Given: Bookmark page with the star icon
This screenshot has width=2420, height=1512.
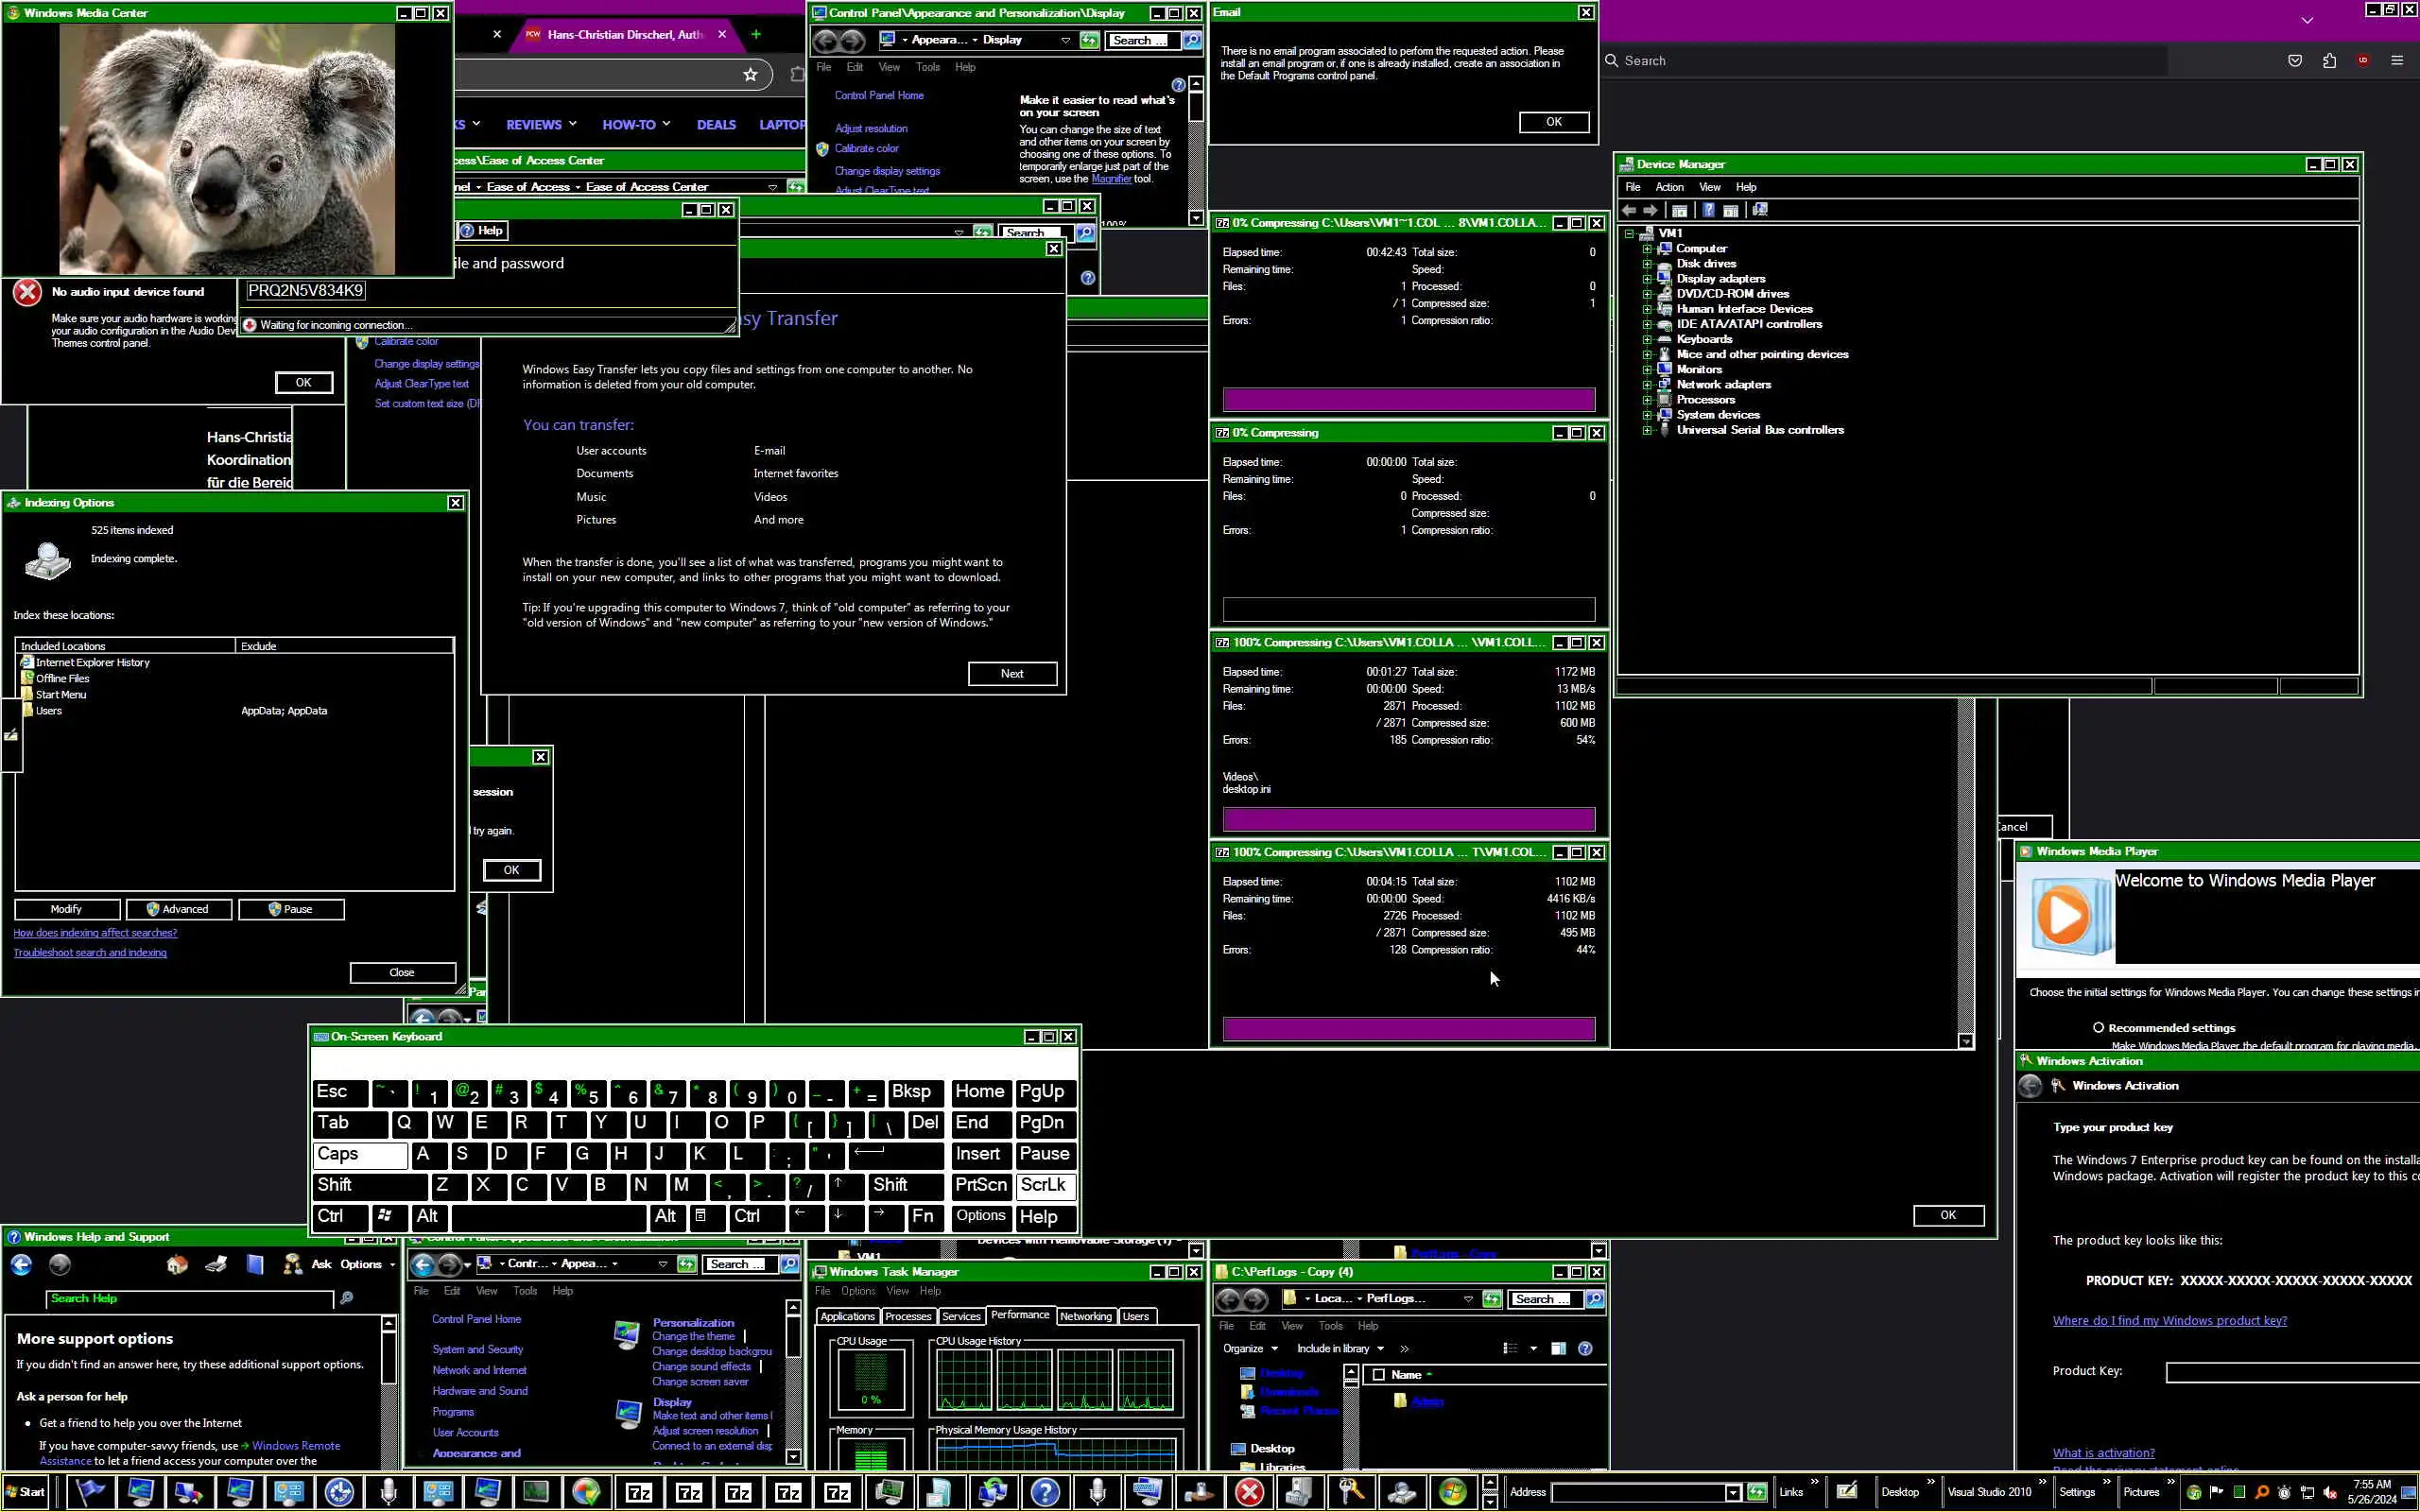Looking at the screenshot, I should tap(750, 74).
